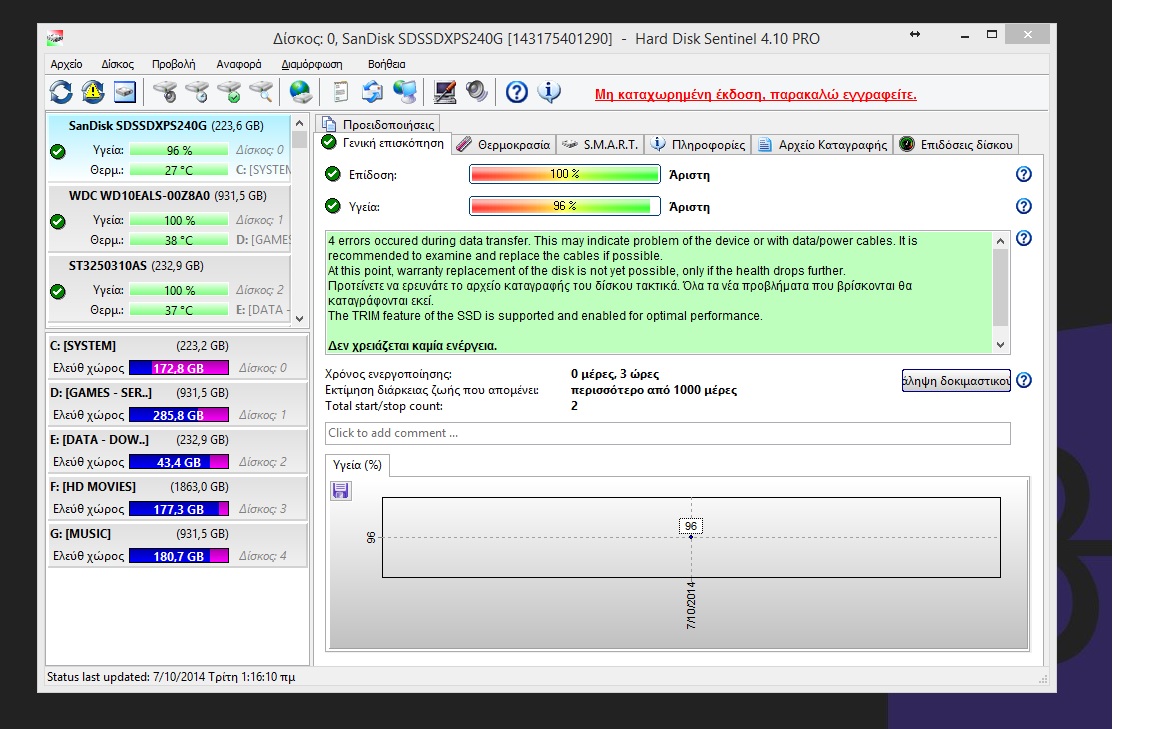Open the Βοήθεια menu

[386, 64]
